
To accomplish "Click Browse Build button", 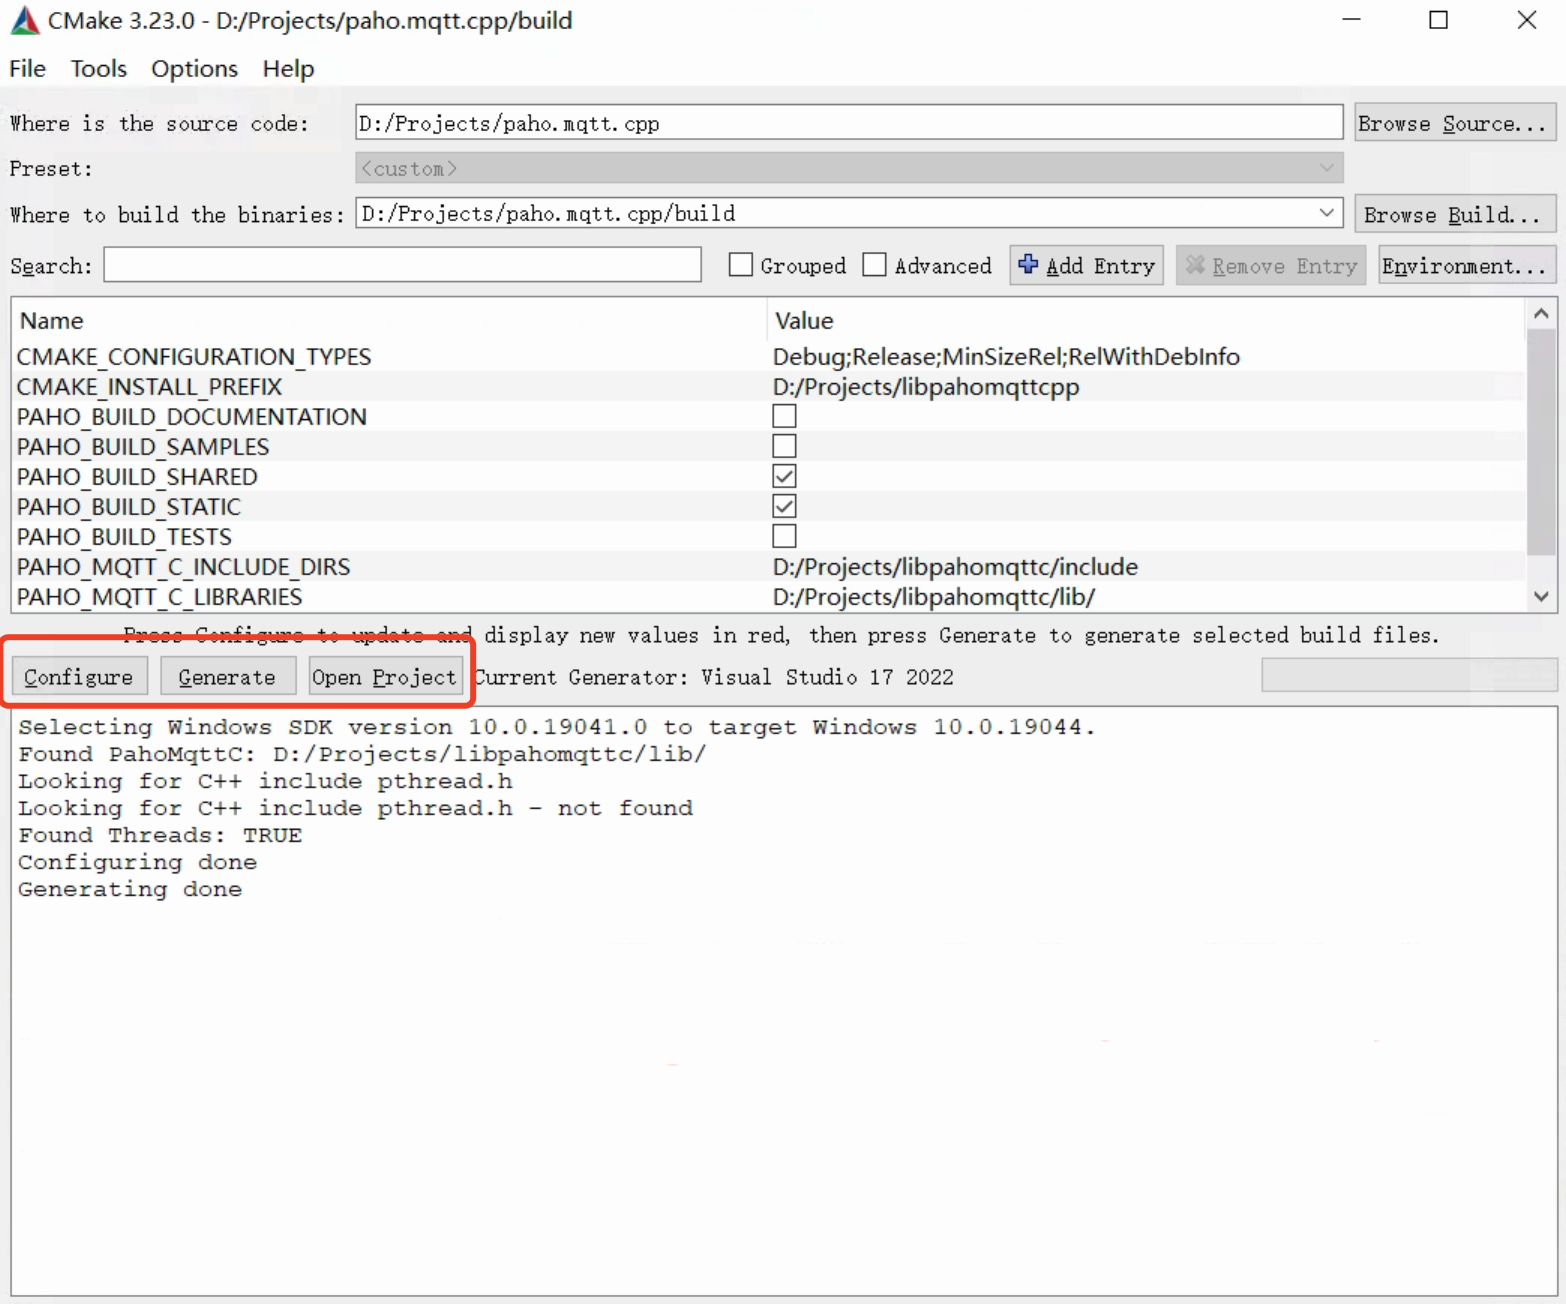I will click(x=1454, y=214).
